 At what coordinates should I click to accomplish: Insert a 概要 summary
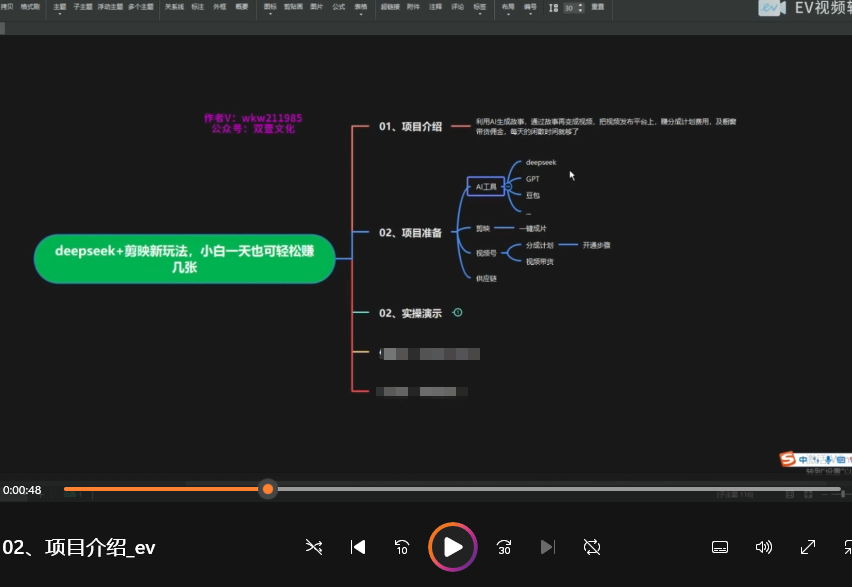pyautogui.click(x=242, y=7)
